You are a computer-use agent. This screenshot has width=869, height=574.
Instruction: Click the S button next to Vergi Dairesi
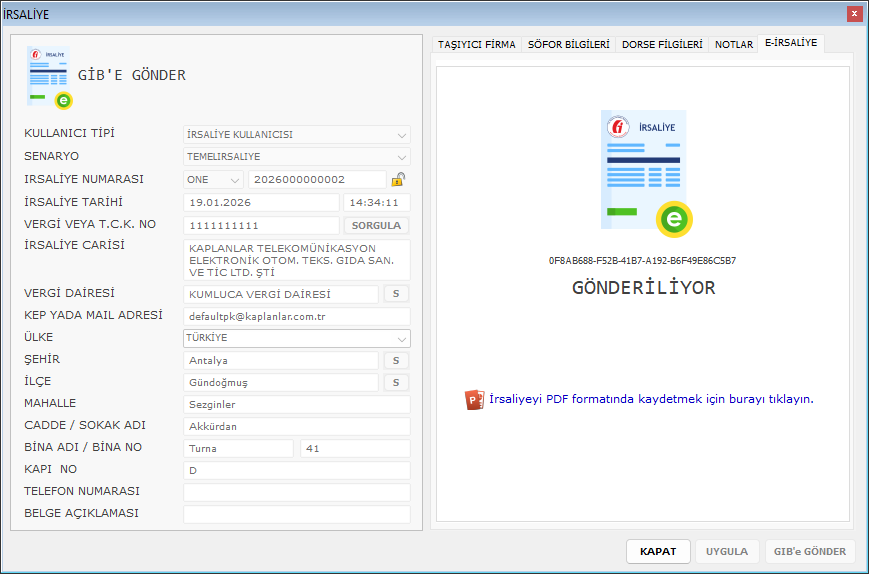click(396, 294)
